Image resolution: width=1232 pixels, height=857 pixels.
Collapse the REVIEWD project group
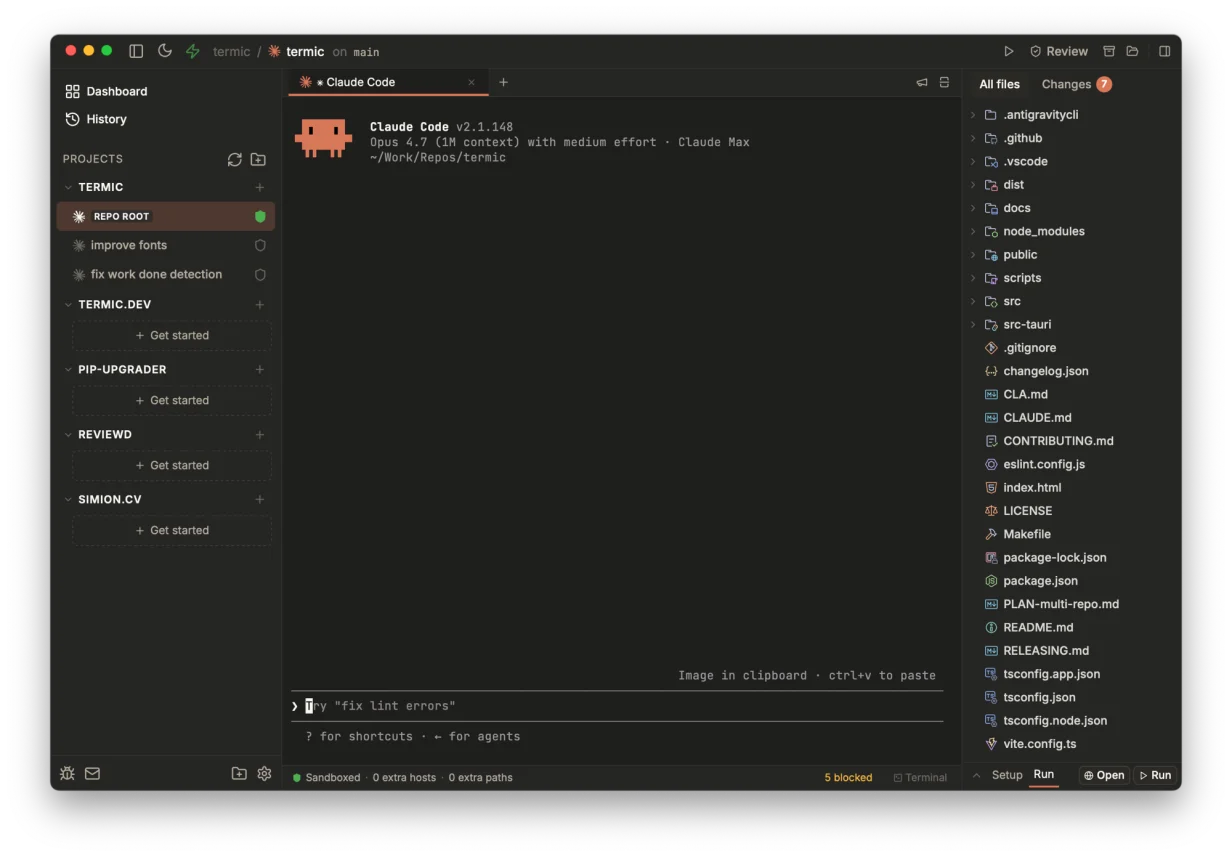[68, 434]
